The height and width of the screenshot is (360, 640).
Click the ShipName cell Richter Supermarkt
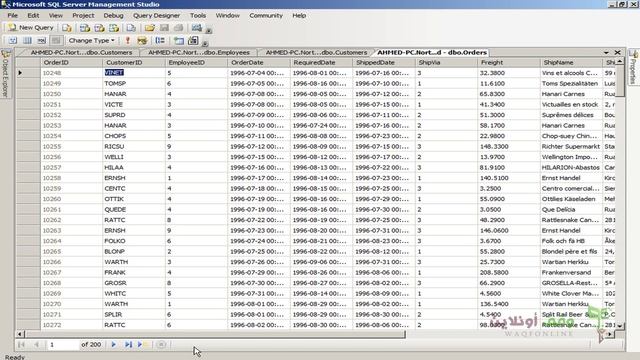tap(571, 146)
